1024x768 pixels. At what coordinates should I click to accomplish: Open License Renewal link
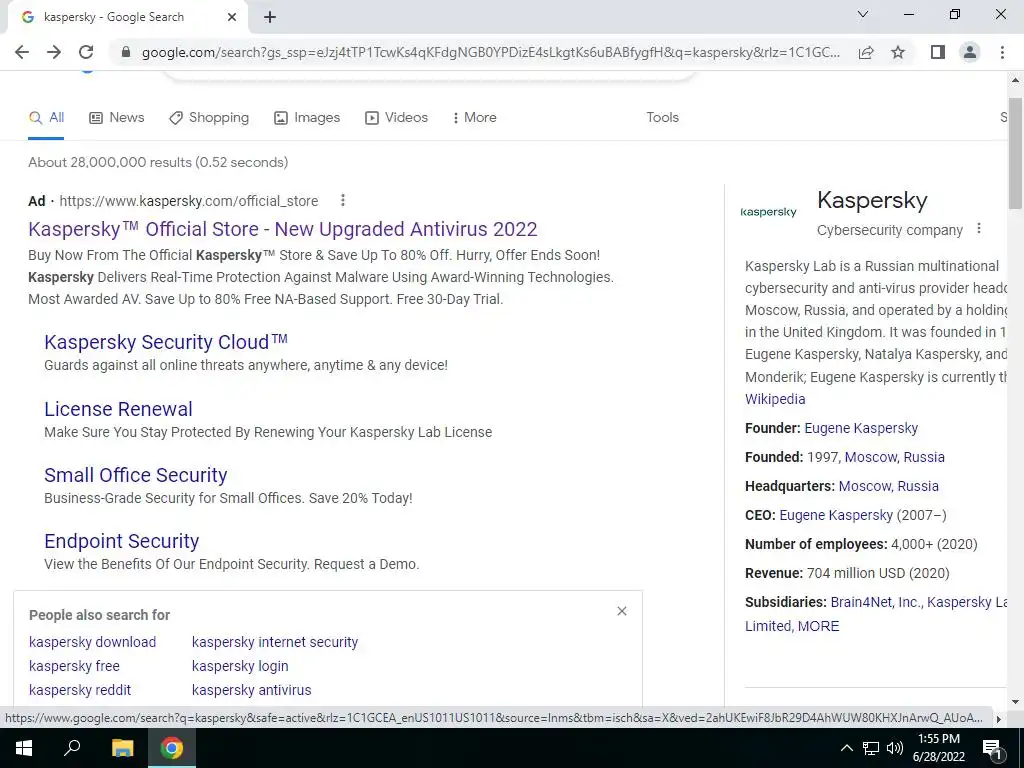118,409
